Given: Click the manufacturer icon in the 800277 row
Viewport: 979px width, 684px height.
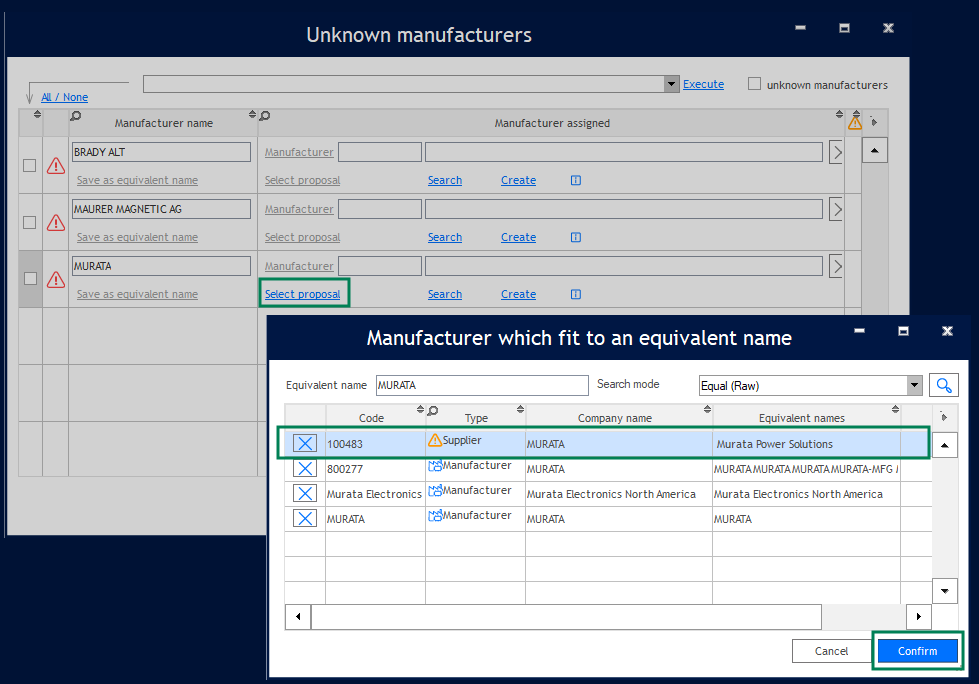Looking at the screenshot, I should click(x=435, y=466).
